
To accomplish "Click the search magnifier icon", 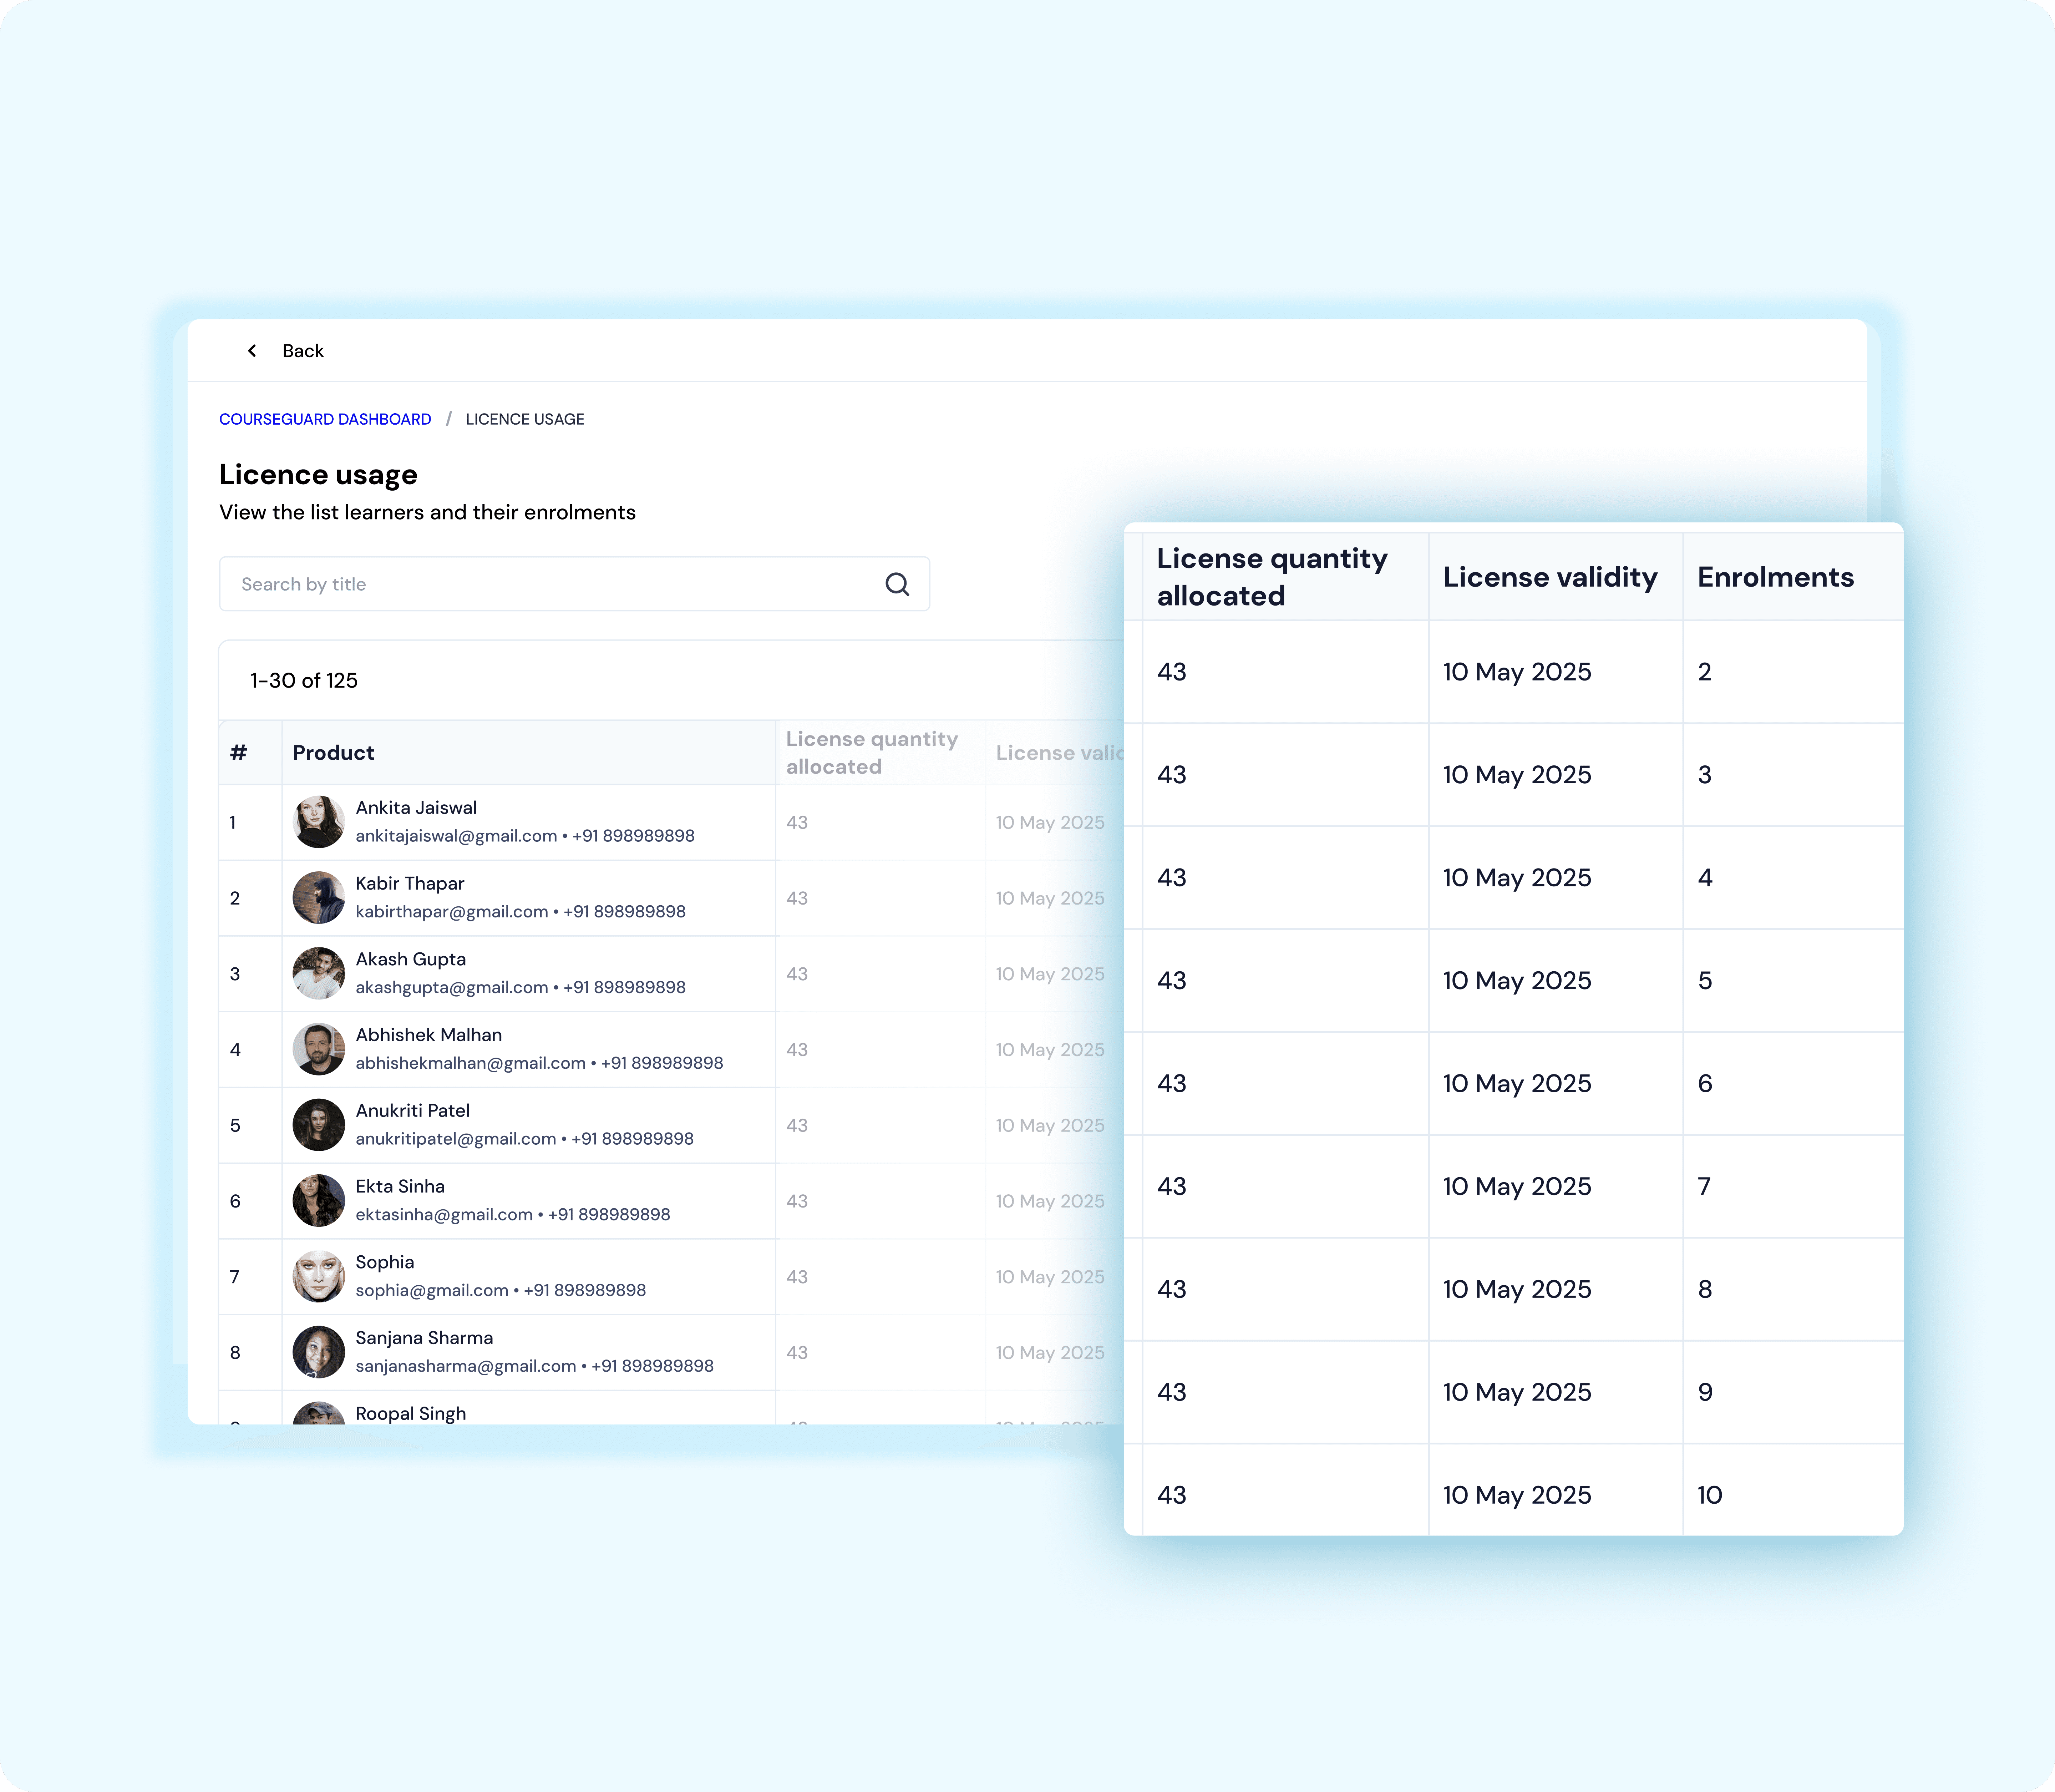I will click(897, 584).
